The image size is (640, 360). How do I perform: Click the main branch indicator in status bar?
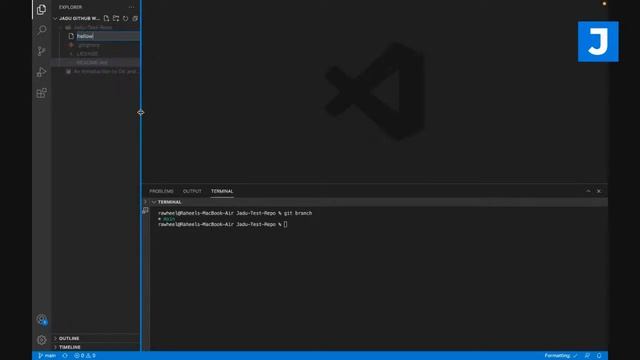(47, 356)
